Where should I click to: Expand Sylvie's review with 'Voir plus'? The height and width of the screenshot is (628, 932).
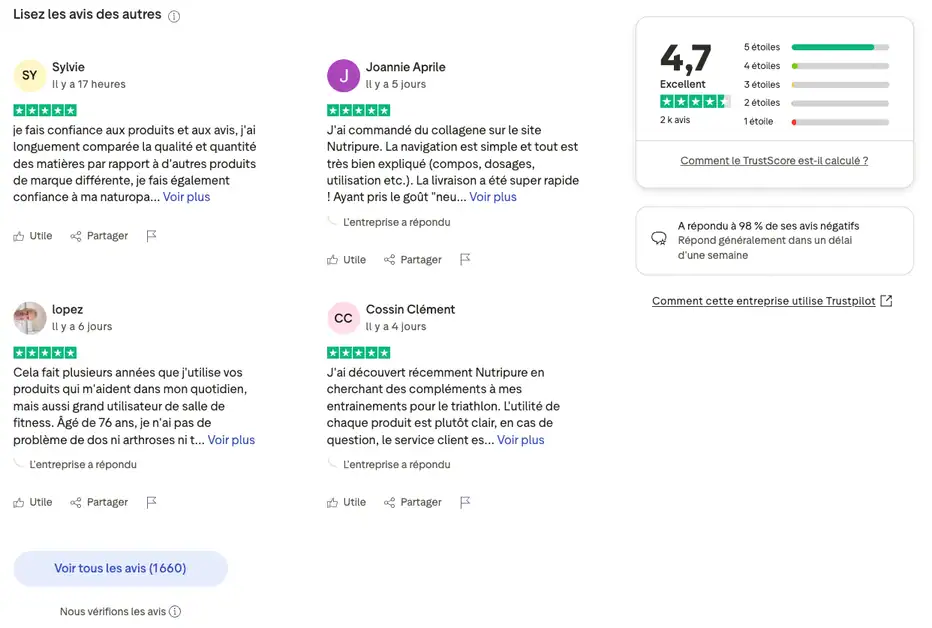coord(187,197)
